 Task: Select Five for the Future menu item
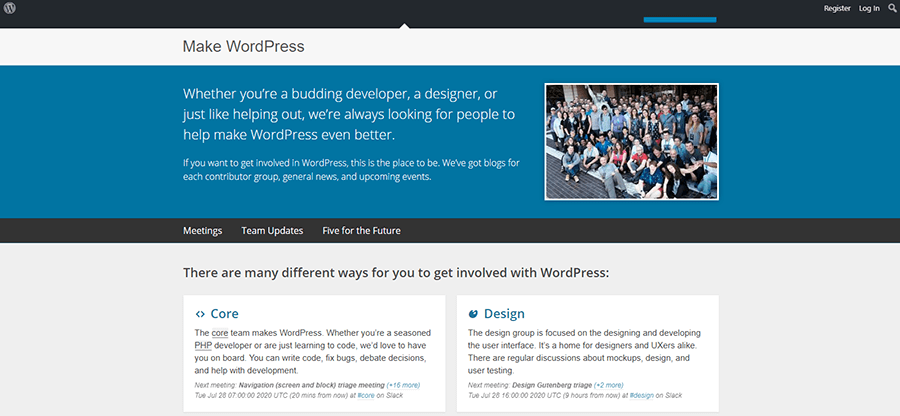362,231
